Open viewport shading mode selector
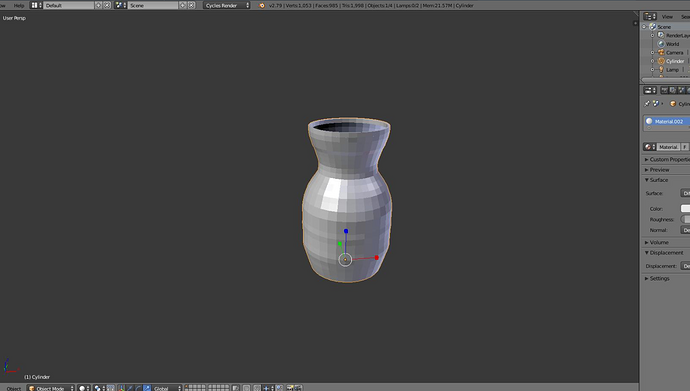 tap(84, 388)
